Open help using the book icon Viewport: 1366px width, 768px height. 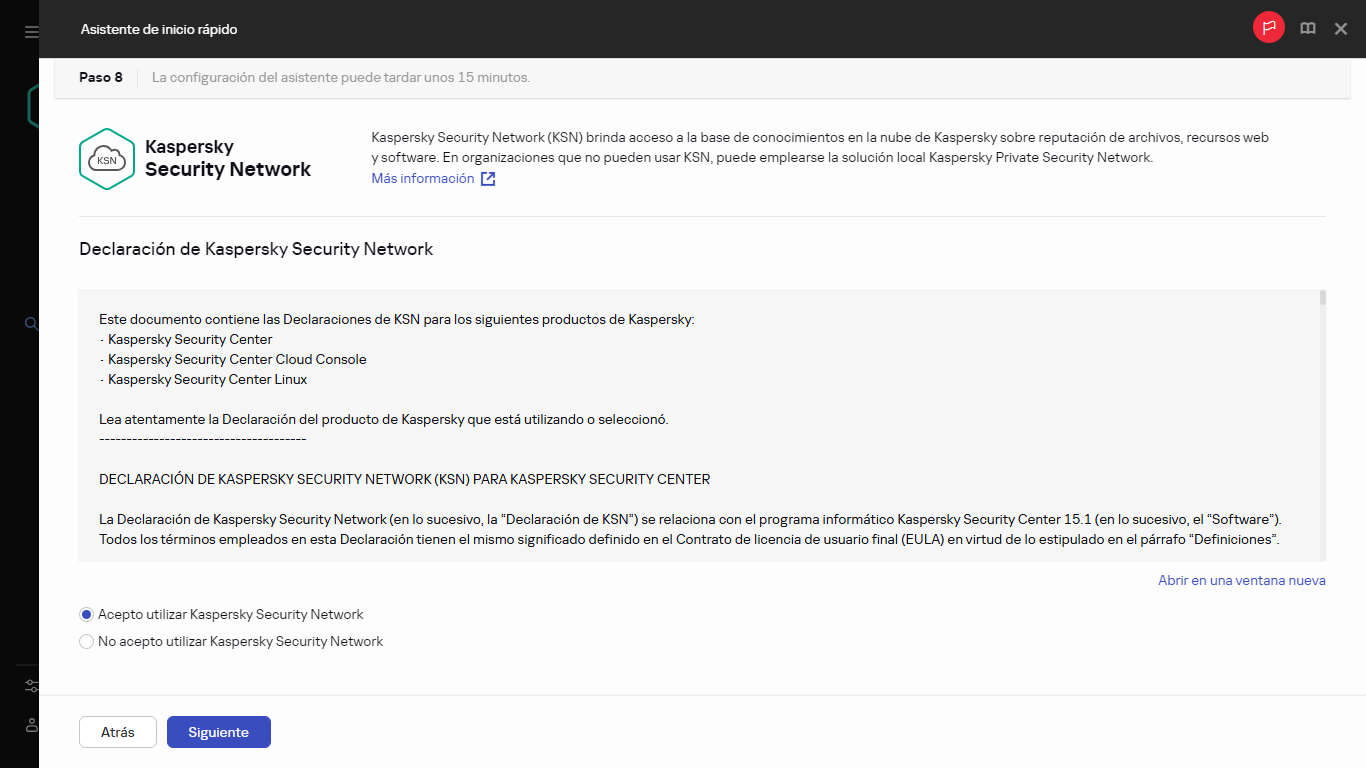[x=1307, y=28]
